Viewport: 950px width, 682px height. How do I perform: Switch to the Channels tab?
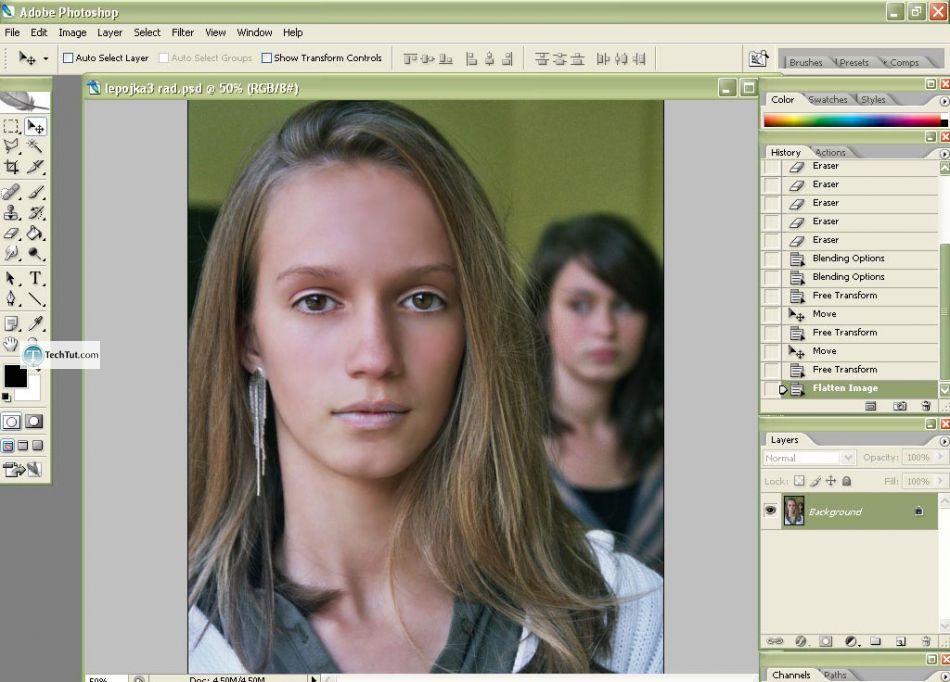pos(791,675)
